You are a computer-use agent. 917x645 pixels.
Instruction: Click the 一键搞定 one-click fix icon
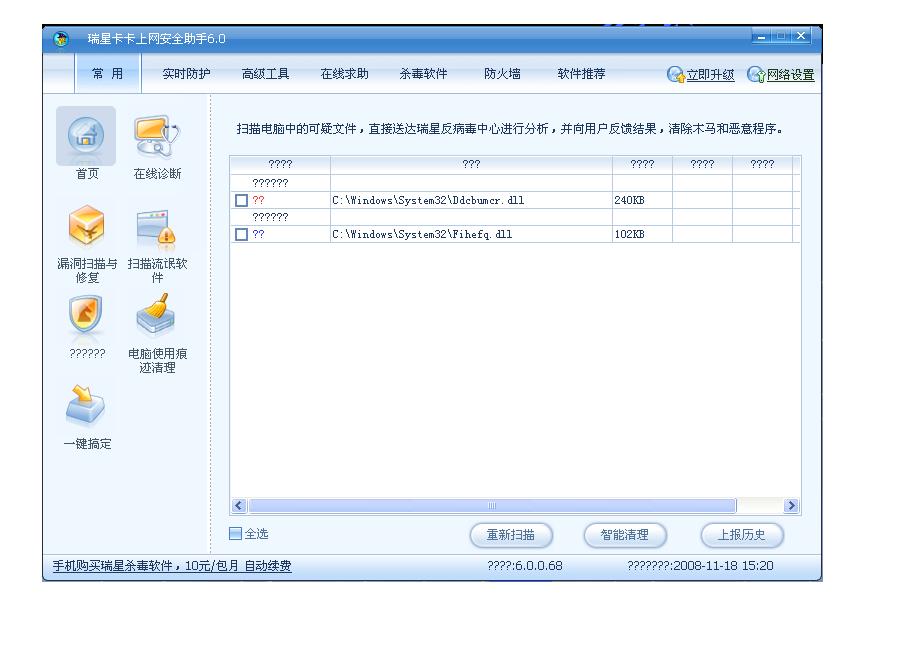tap(85, 405)
